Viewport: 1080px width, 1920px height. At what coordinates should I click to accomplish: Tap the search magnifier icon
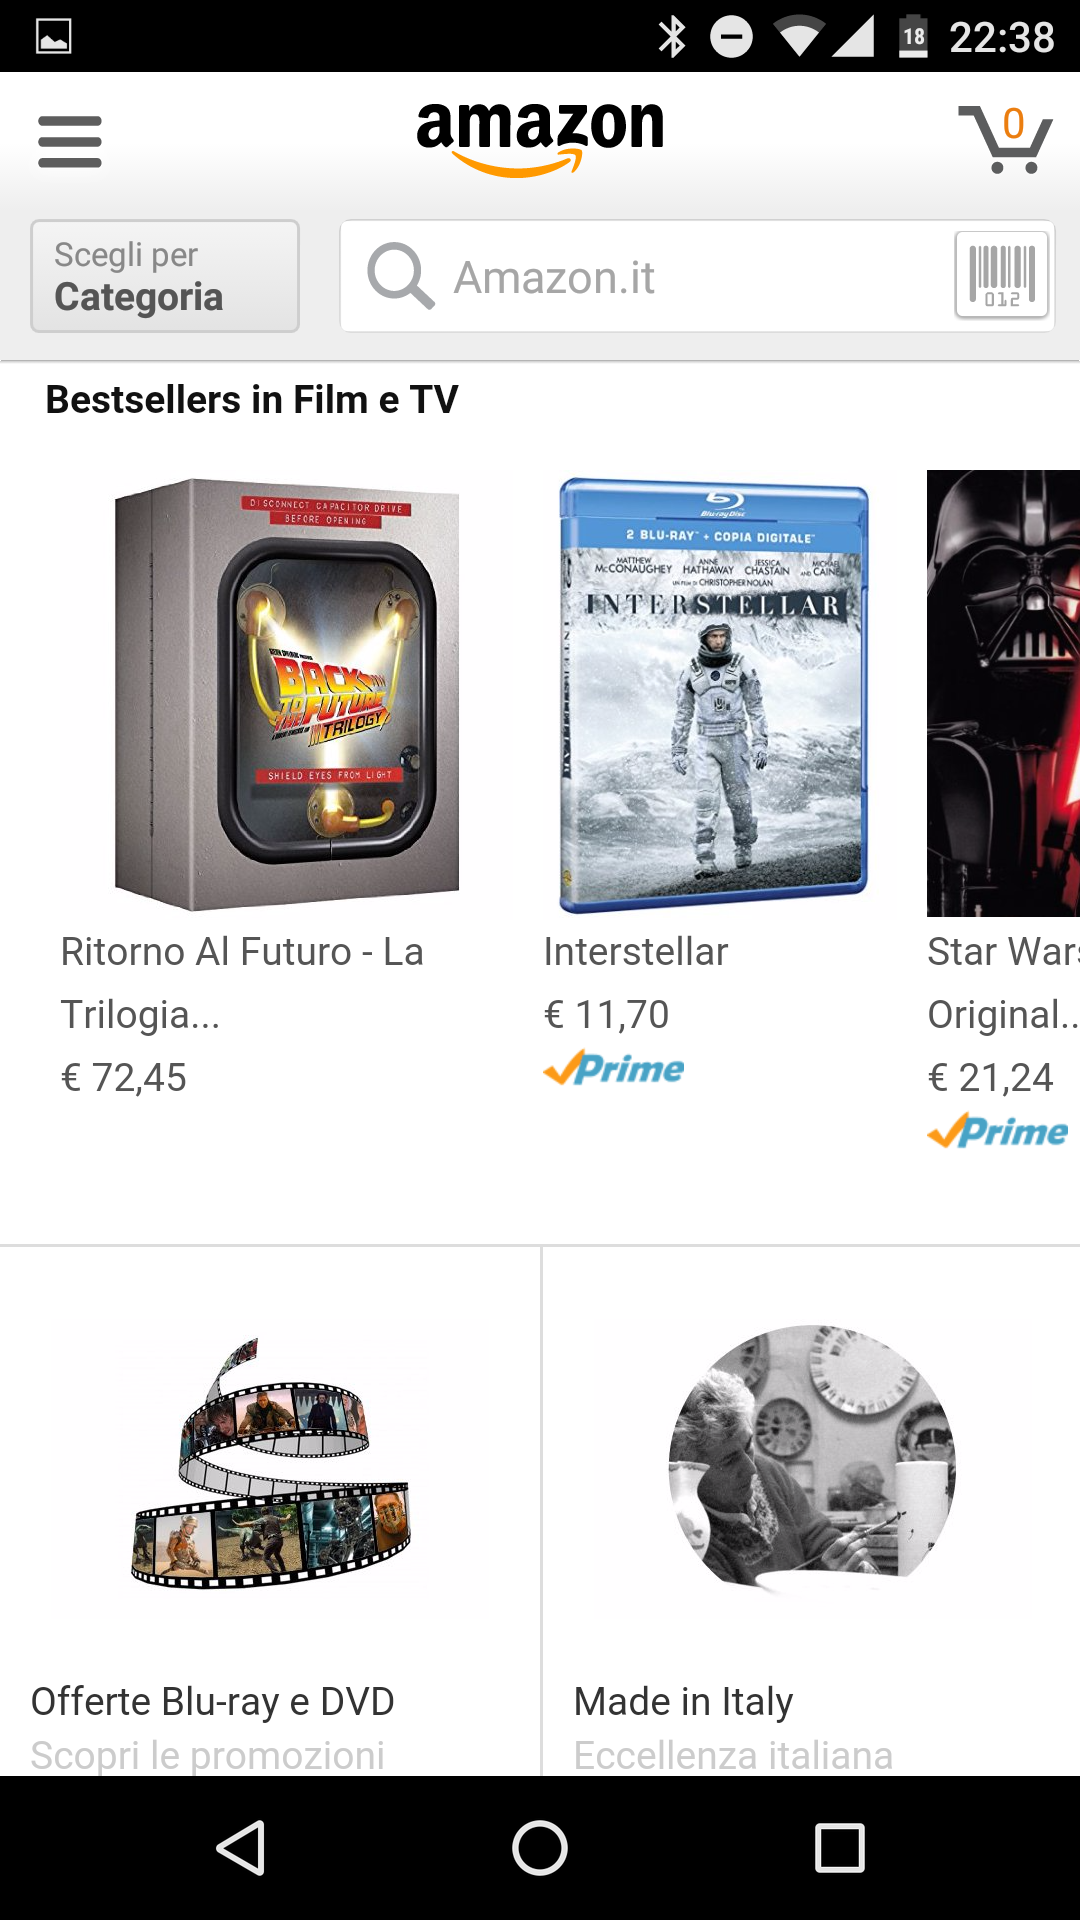pos(400,276)
